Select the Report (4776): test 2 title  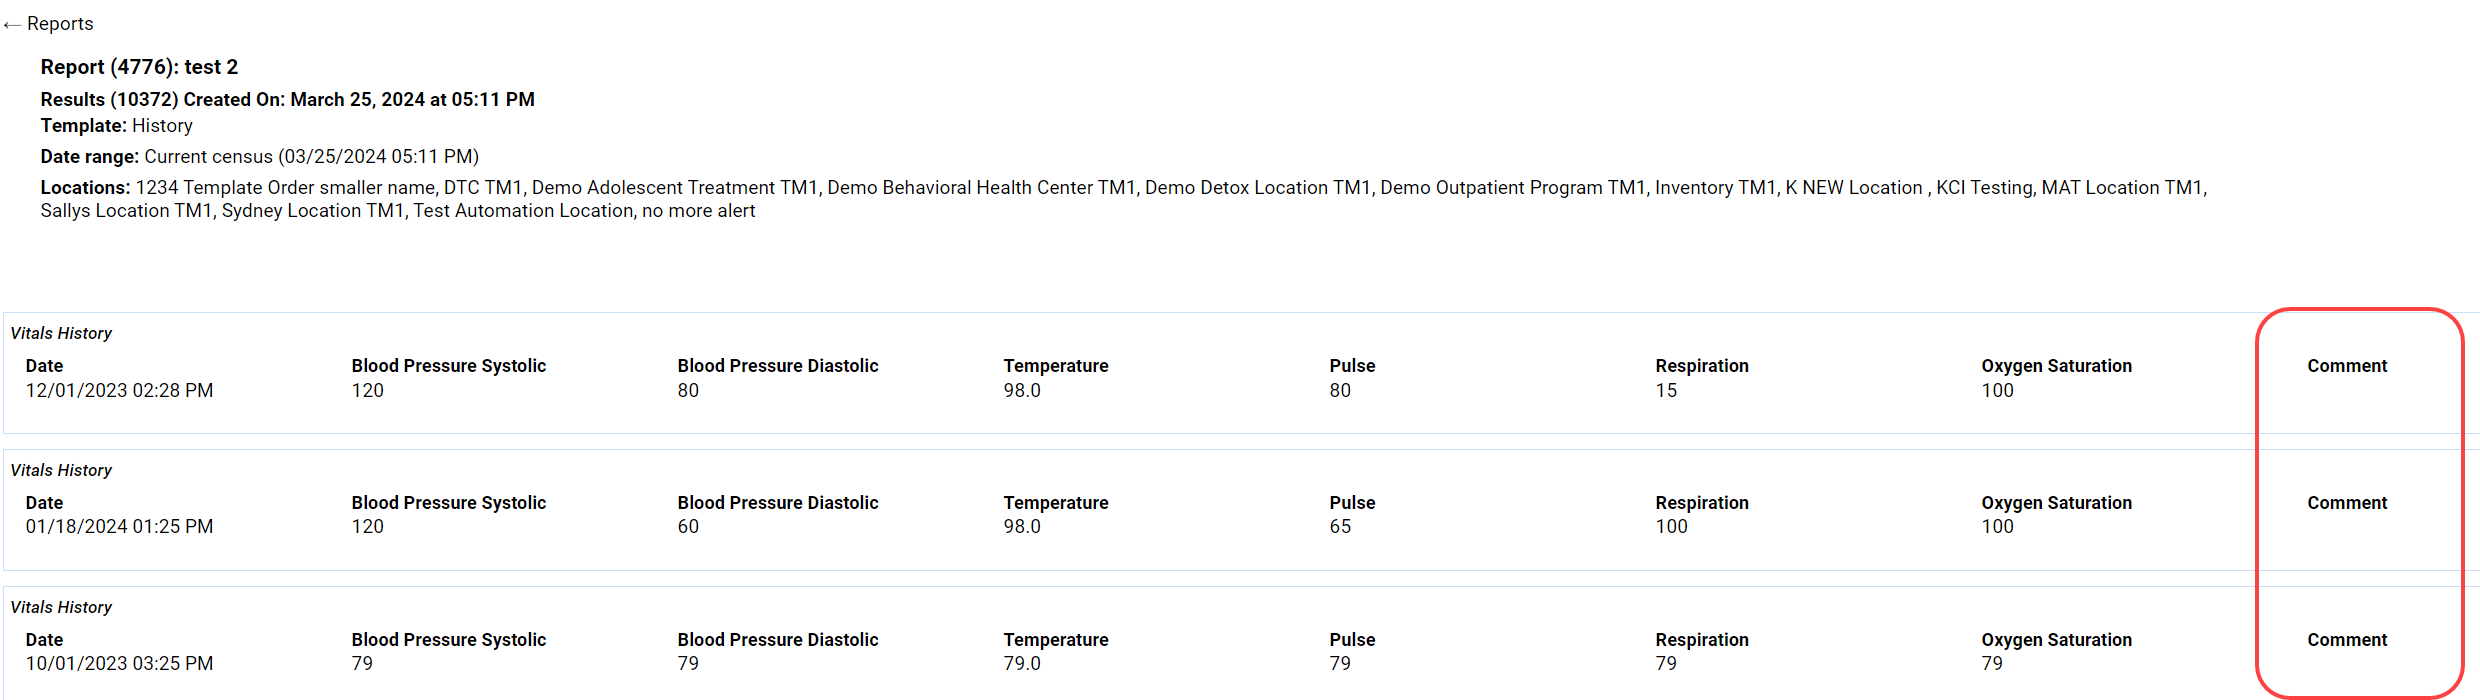click(139, 67)
